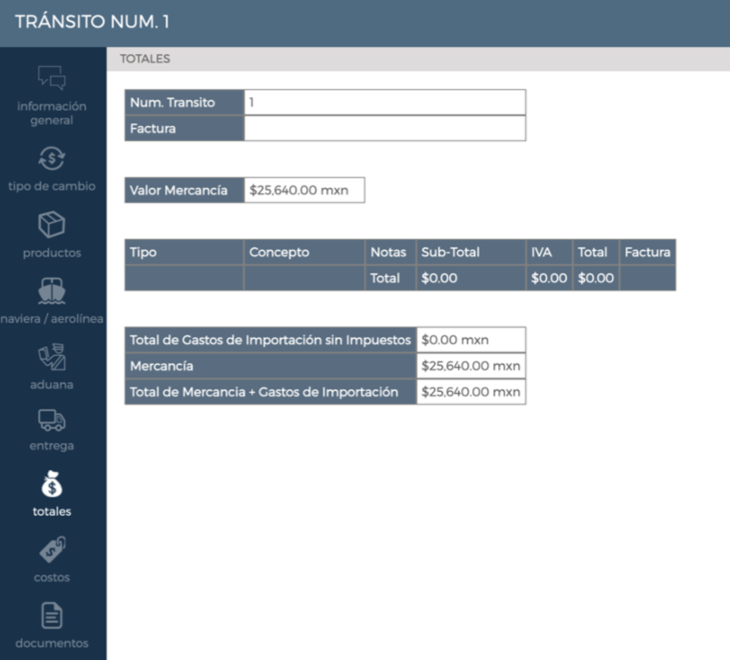Select the tipo de cambio currency exchange icon

(51, 158)
